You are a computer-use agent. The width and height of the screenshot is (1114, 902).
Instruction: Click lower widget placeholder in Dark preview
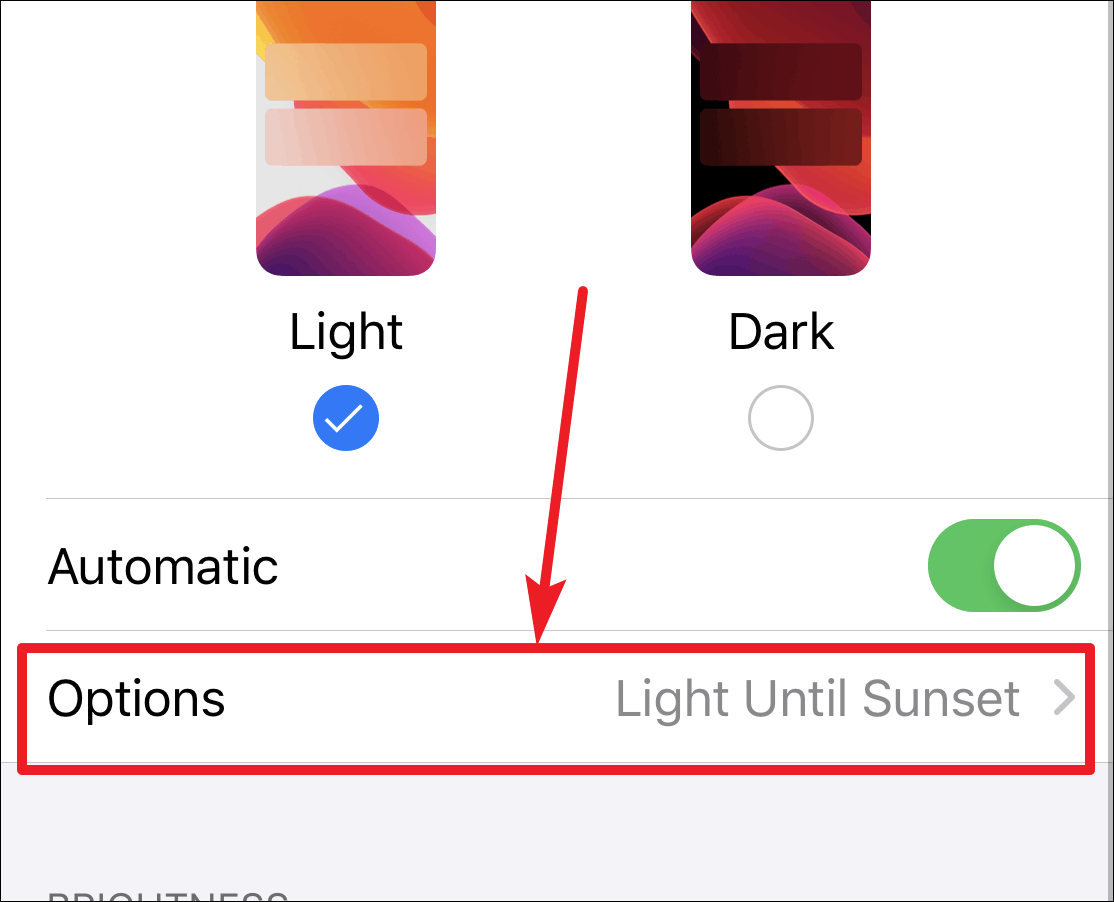coord(781,137)
